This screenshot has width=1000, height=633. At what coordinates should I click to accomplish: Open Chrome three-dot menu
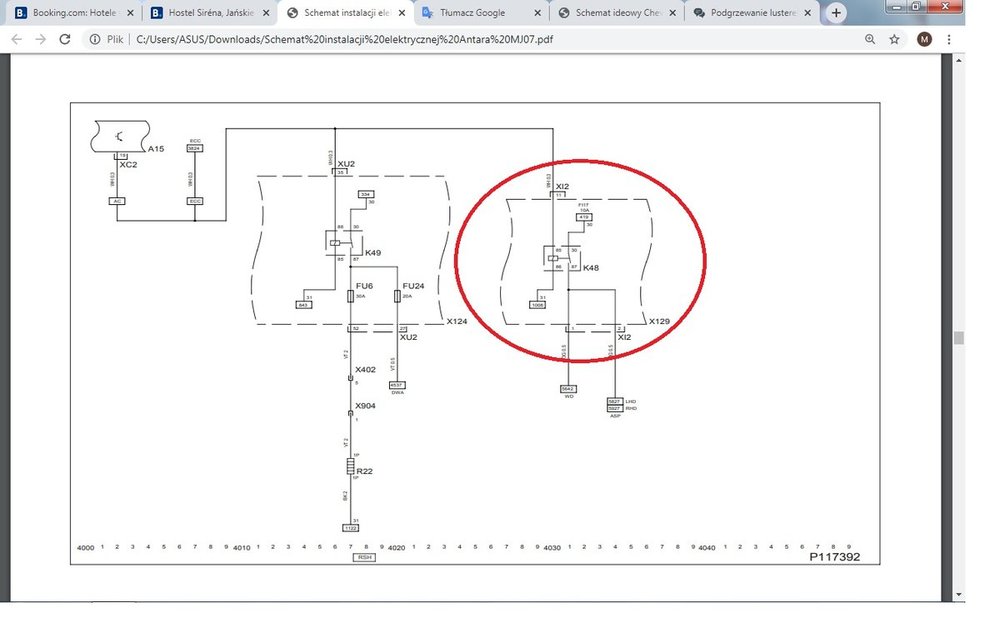point(948,39)
